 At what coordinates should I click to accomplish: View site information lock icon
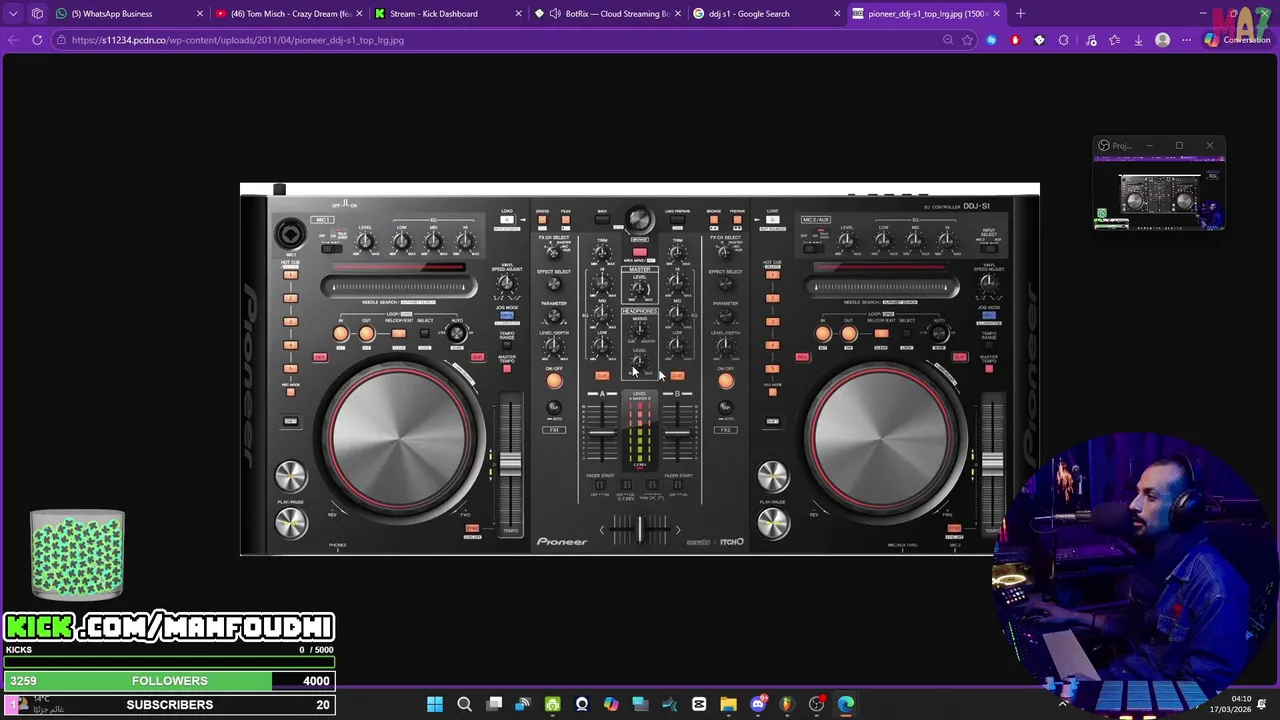[x=61, y=40]
